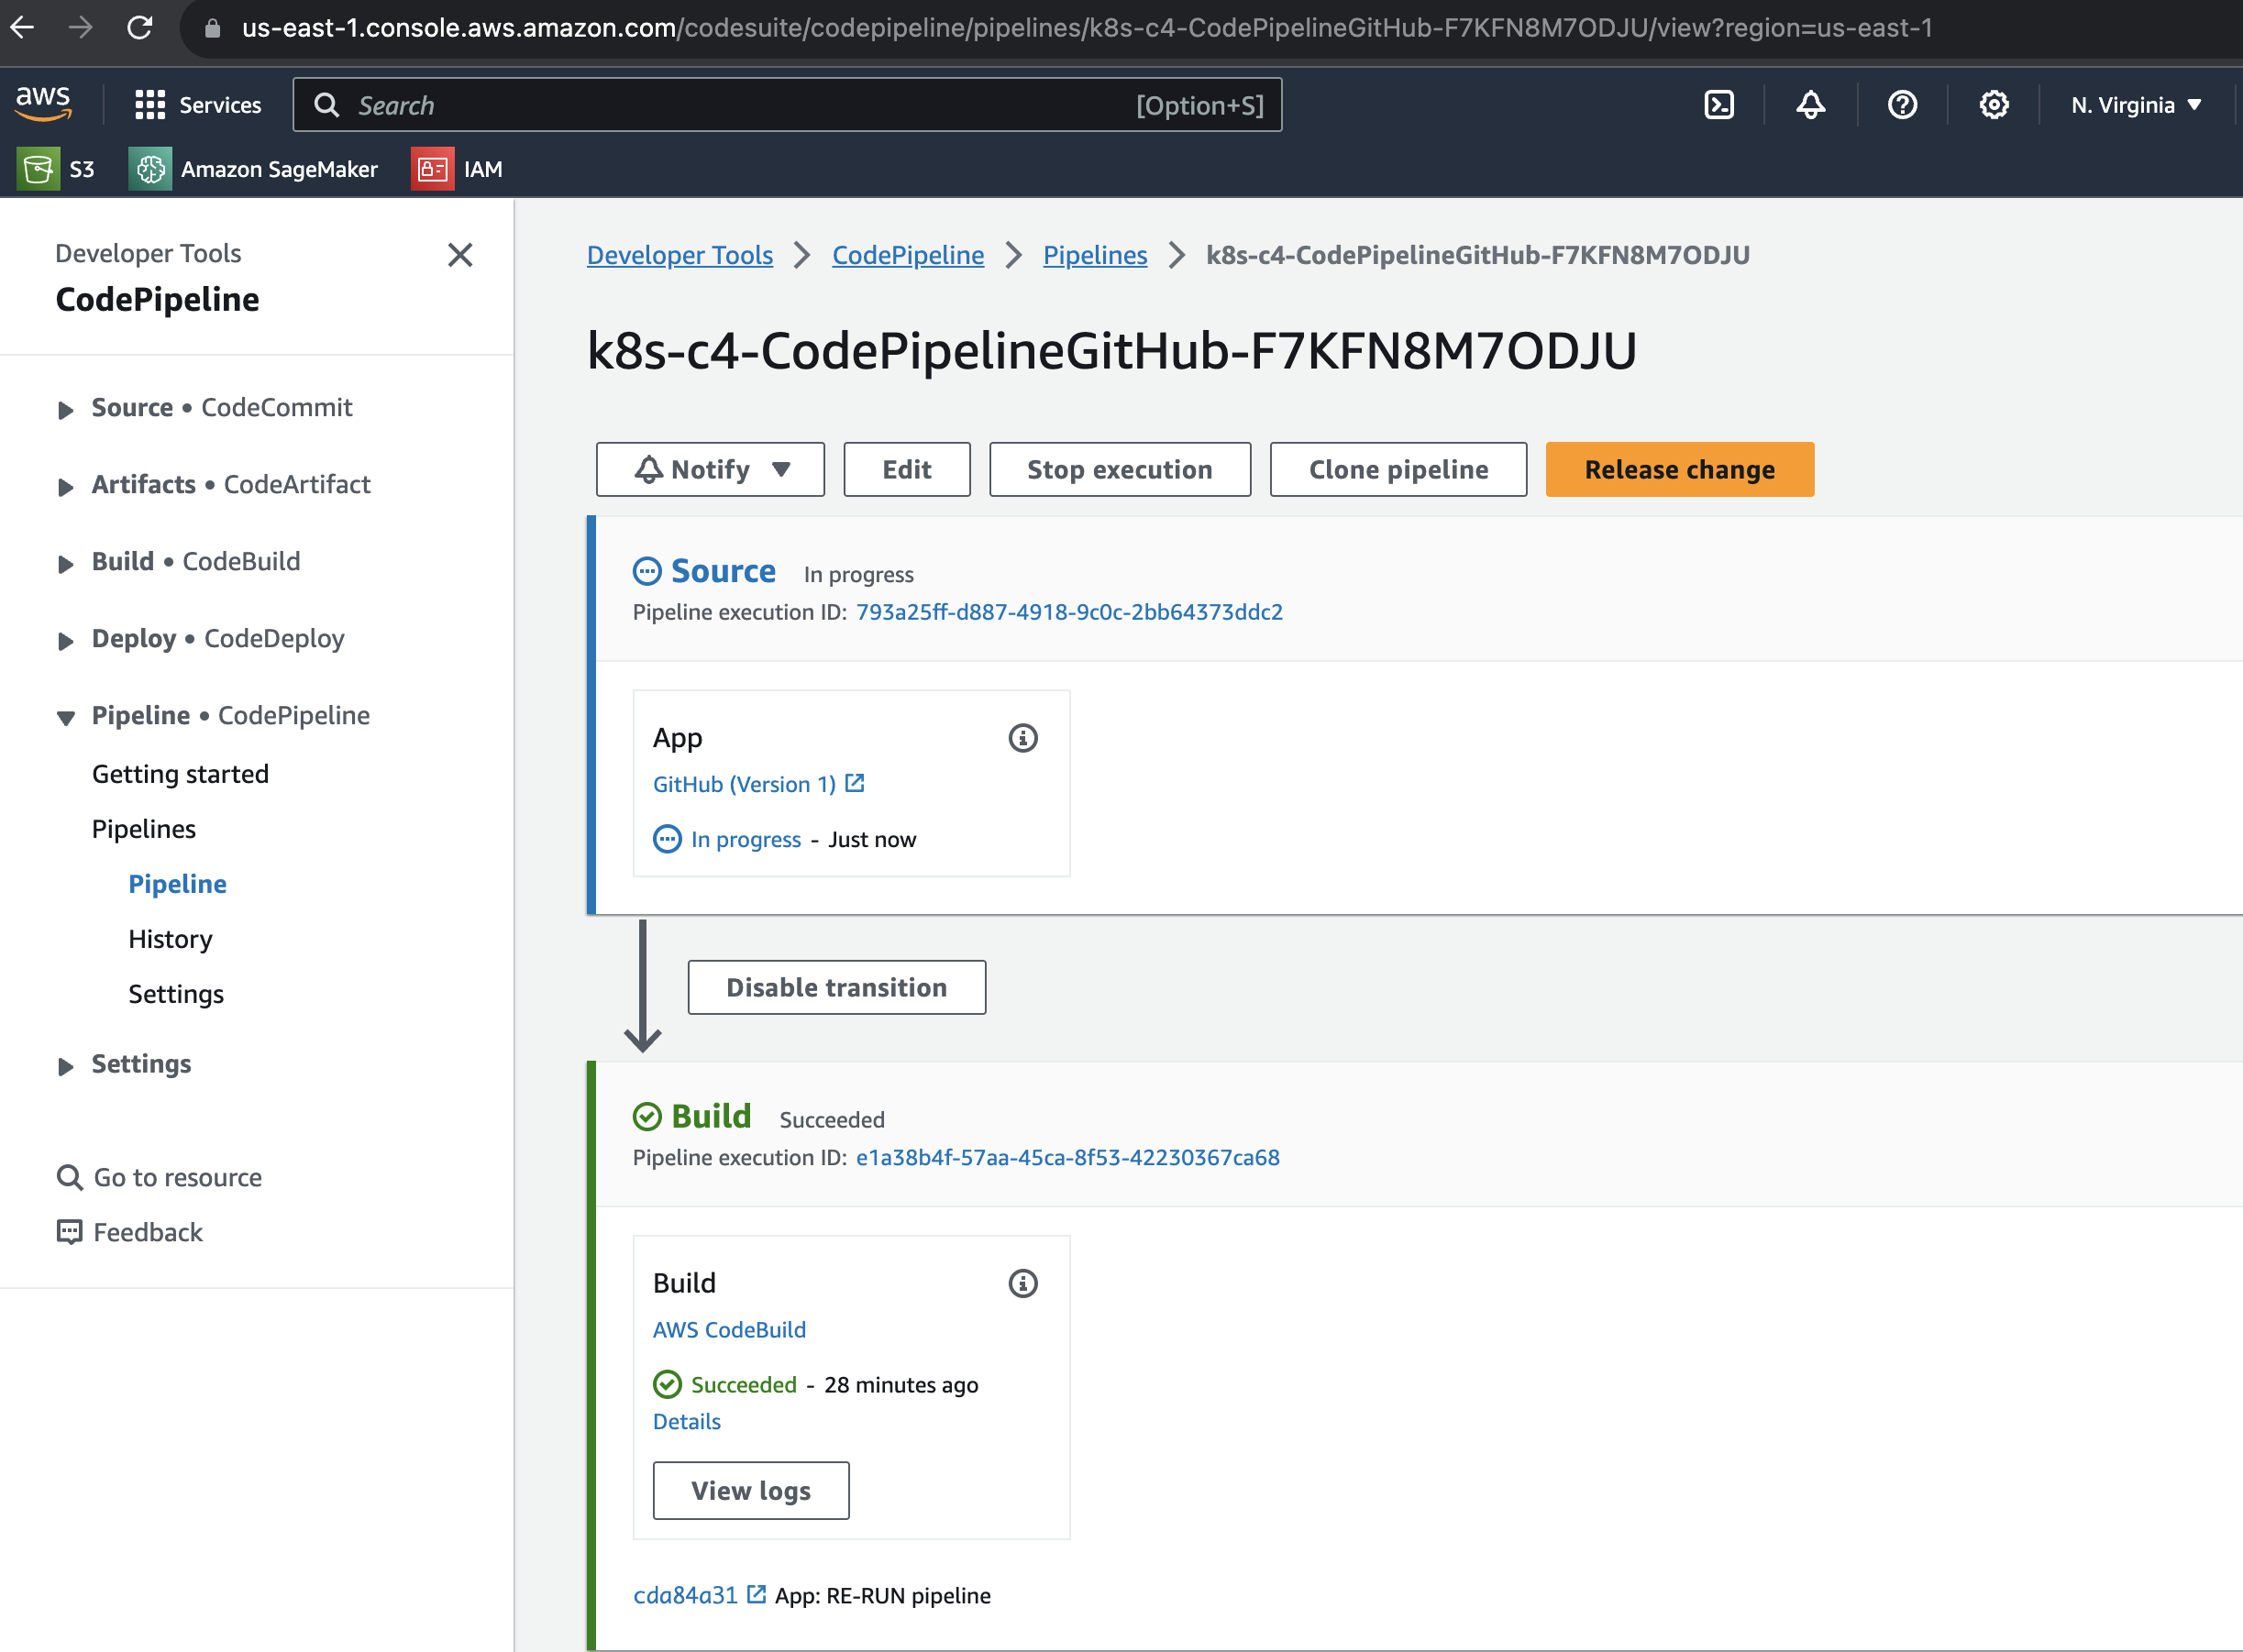Open the IAM shortcut icon
Viewport: 2243px width, 1652px height.
(x=432, y=169)
